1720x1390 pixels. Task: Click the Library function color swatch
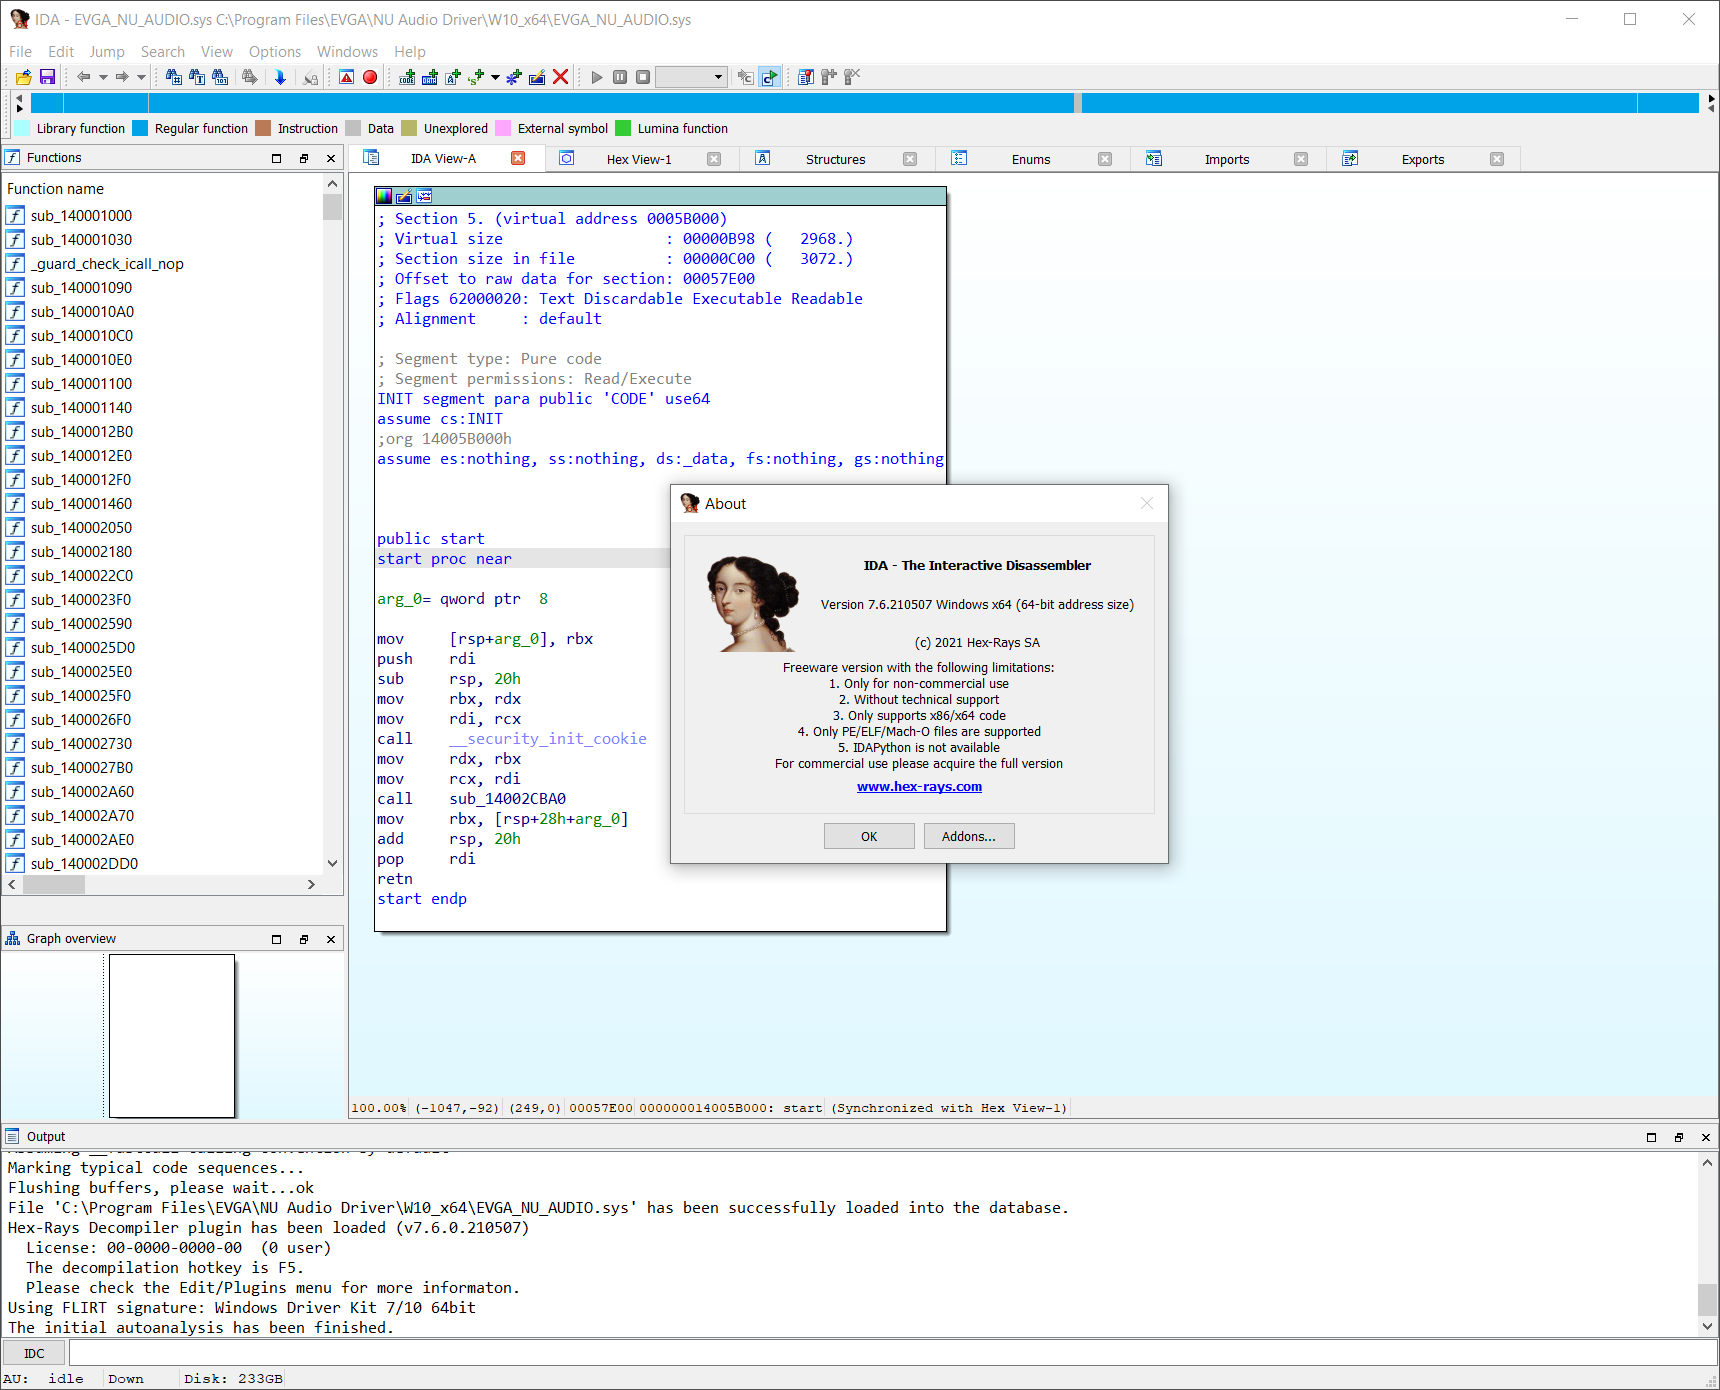coord(23,128)
